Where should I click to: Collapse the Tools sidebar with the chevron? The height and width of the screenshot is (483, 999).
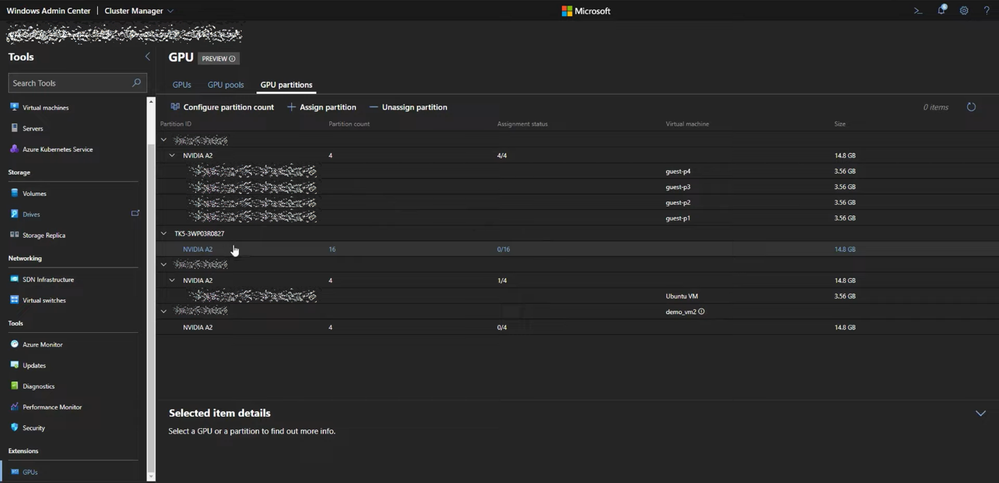point(147,57)
